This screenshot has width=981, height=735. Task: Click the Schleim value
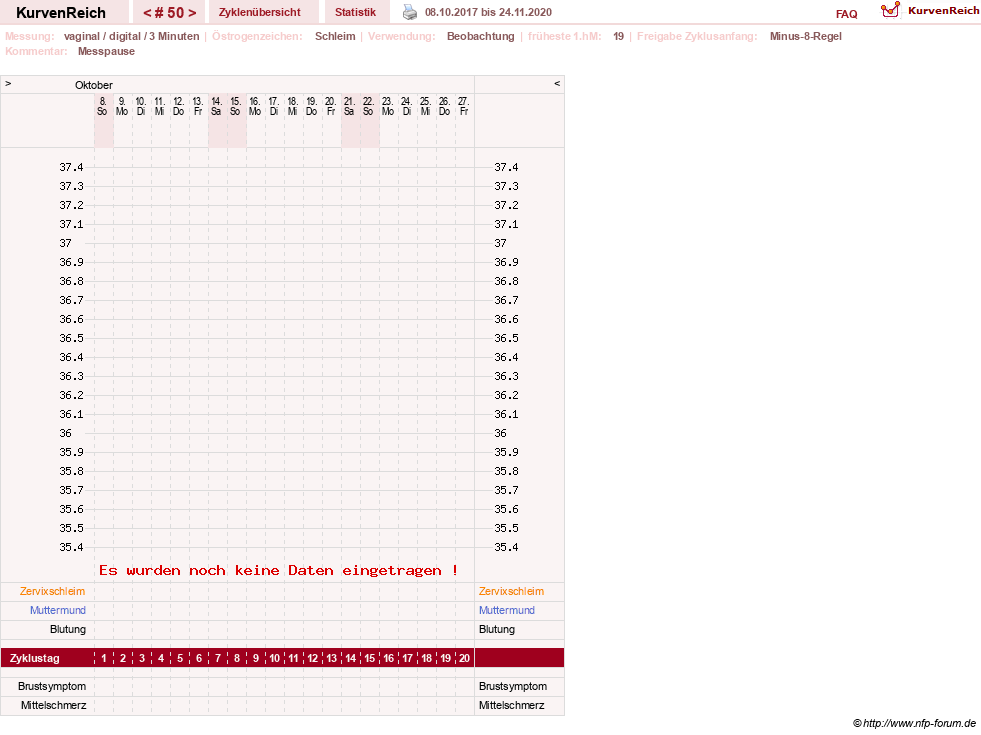[335, 36]
